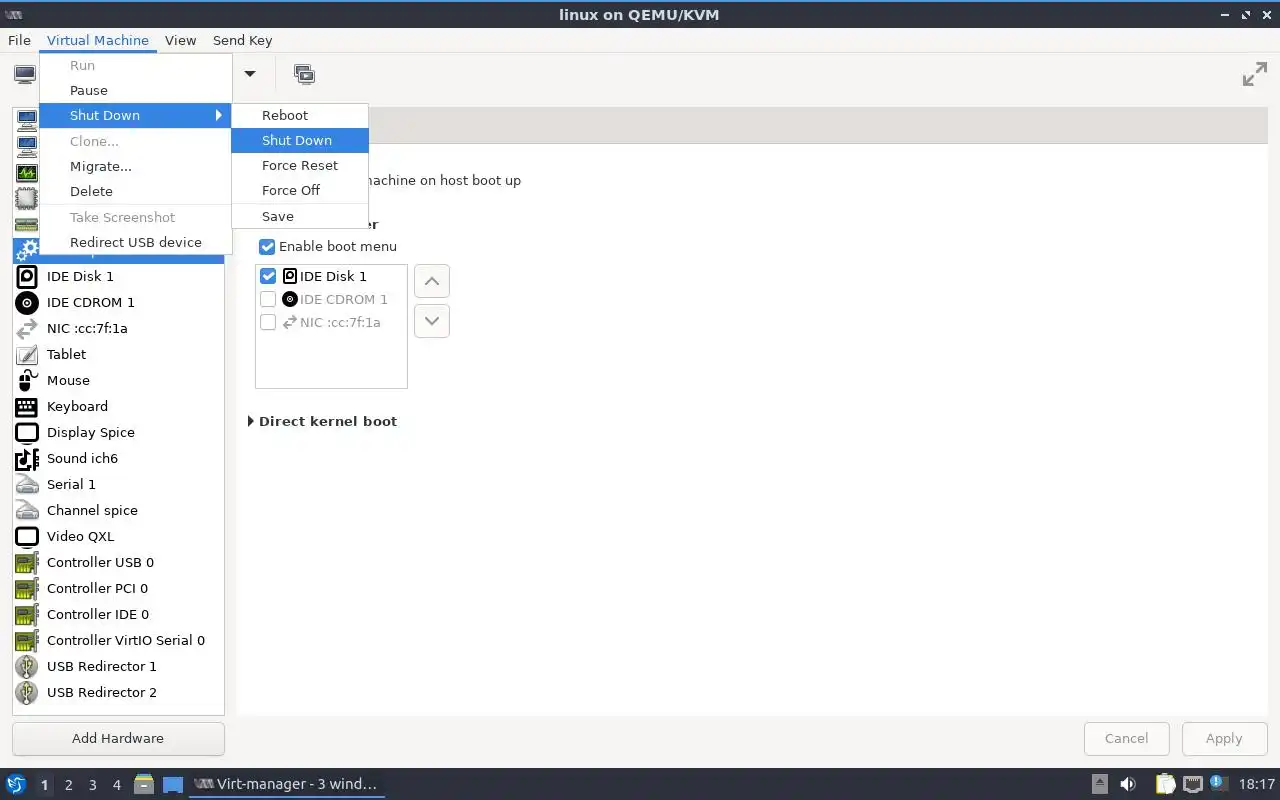Switch to fullscreen using the toolbar arrows icon
Image resolution: width=1280 pixels, height=800 pixels.
click(x=1254, y=74)
